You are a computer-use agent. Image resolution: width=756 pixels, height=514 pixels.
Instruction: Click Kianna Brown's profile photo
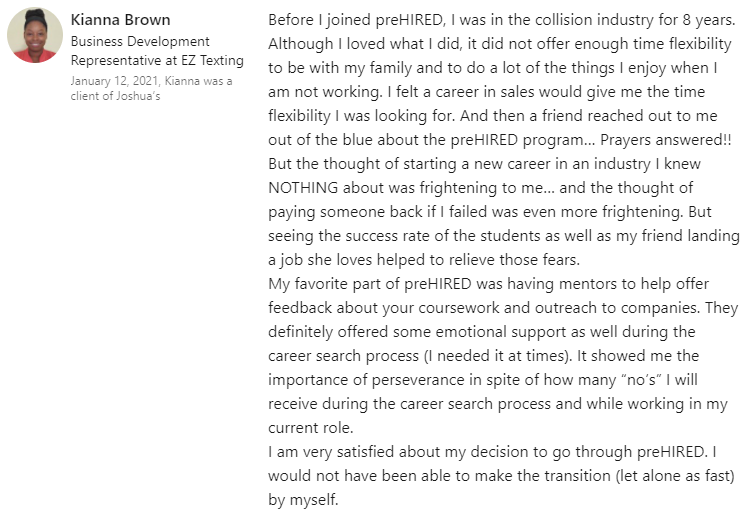click(x=35, y=34)
